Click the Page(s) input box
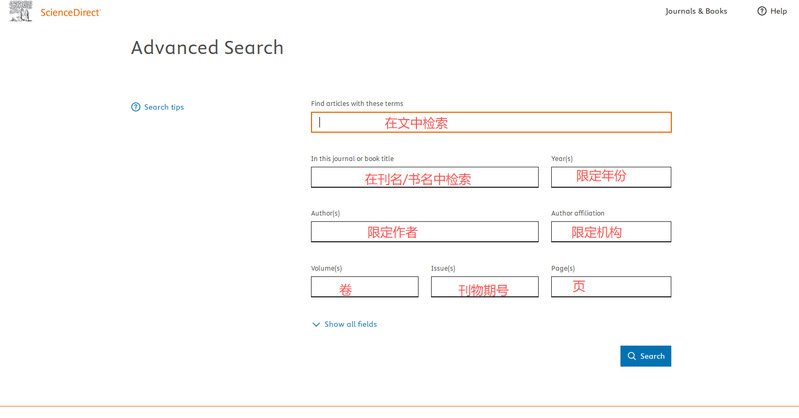This screenshot has width=799, height=418. (x=610, y=287)
